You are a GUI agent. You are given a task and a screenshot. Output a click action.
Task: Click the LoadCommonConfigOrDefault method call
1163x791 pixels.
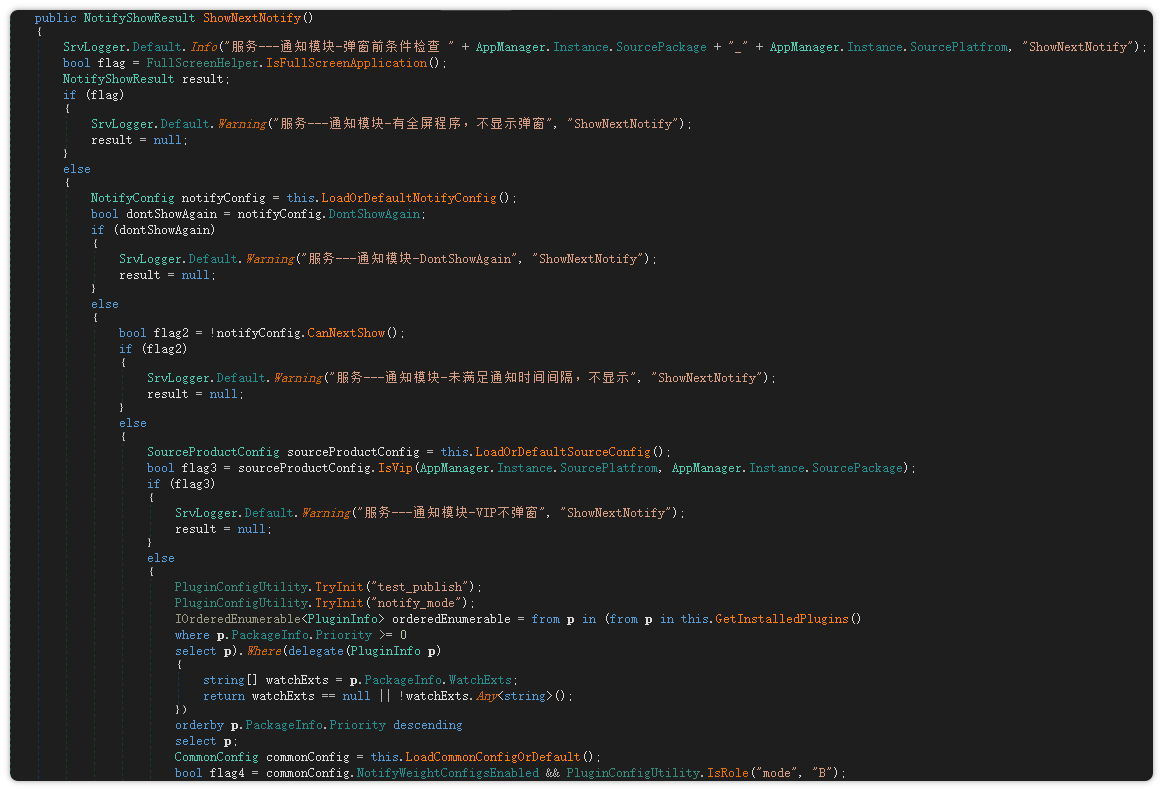492,757
